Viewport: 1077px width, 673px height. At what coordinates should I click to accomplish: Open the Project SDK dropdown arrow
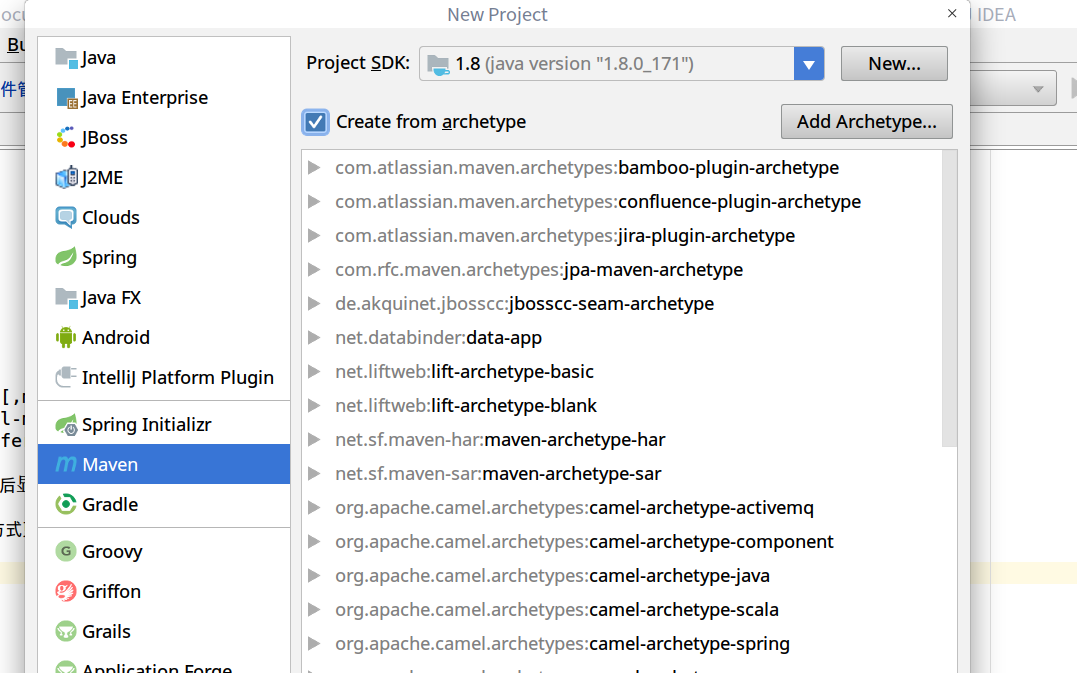(809, 64)
